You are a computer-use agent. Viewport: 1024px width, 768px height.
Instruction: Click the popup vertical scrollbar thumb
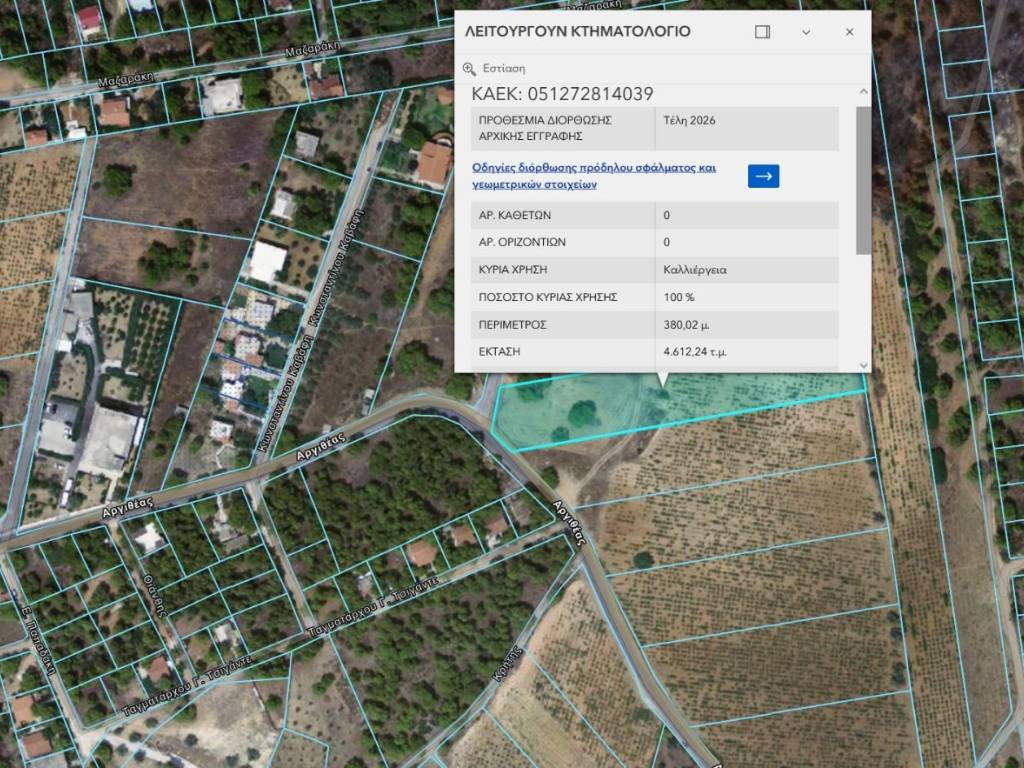pos(863,180)
